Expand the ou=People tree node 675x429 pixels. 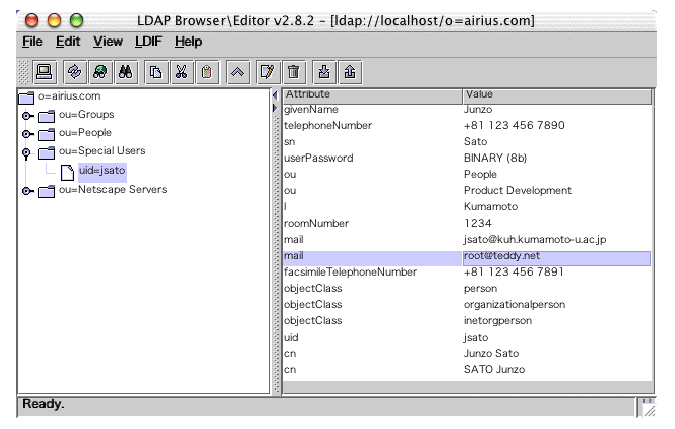tap(27, 134)
